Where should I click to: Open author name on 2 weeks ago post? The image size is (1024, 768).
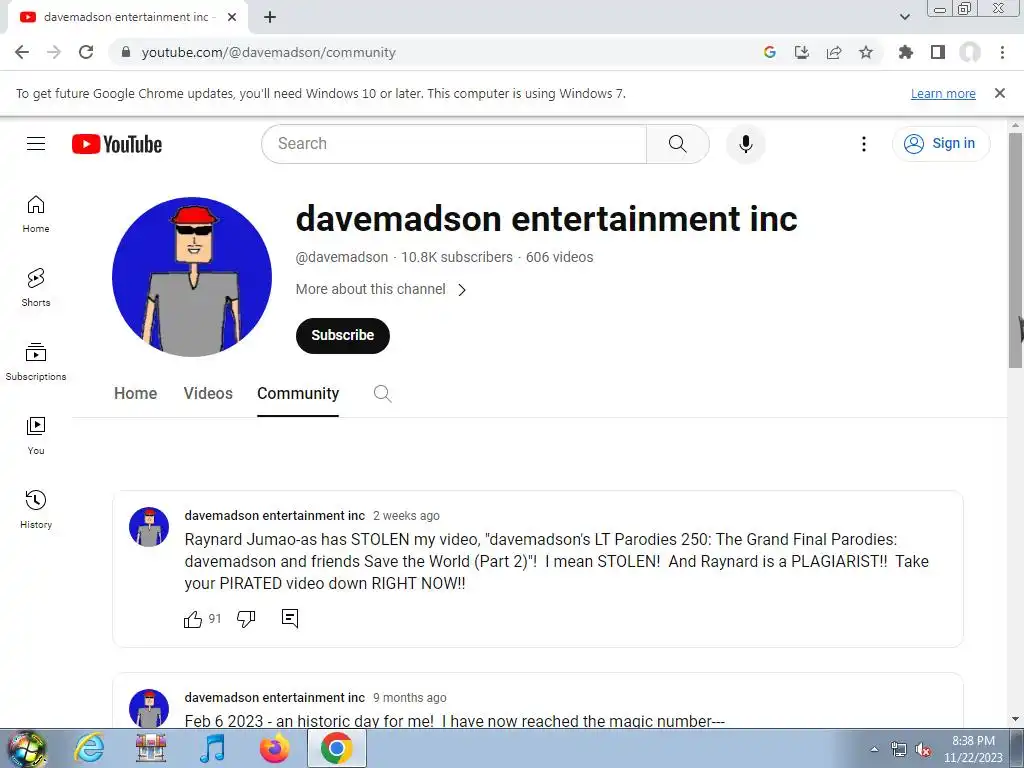pos(275,515)
